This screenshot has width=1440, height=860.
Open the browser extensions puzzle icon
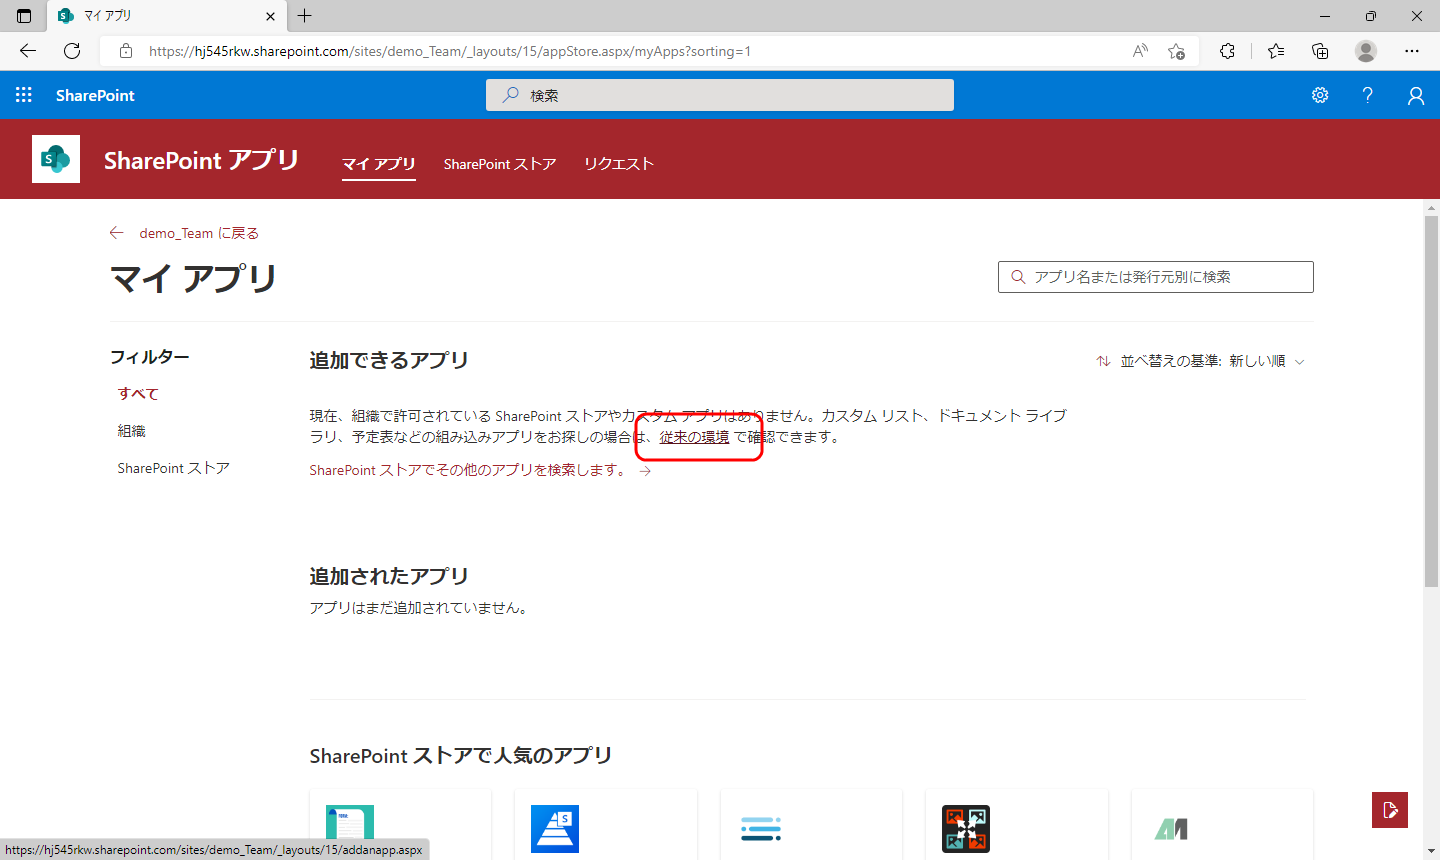[1227, 51]
